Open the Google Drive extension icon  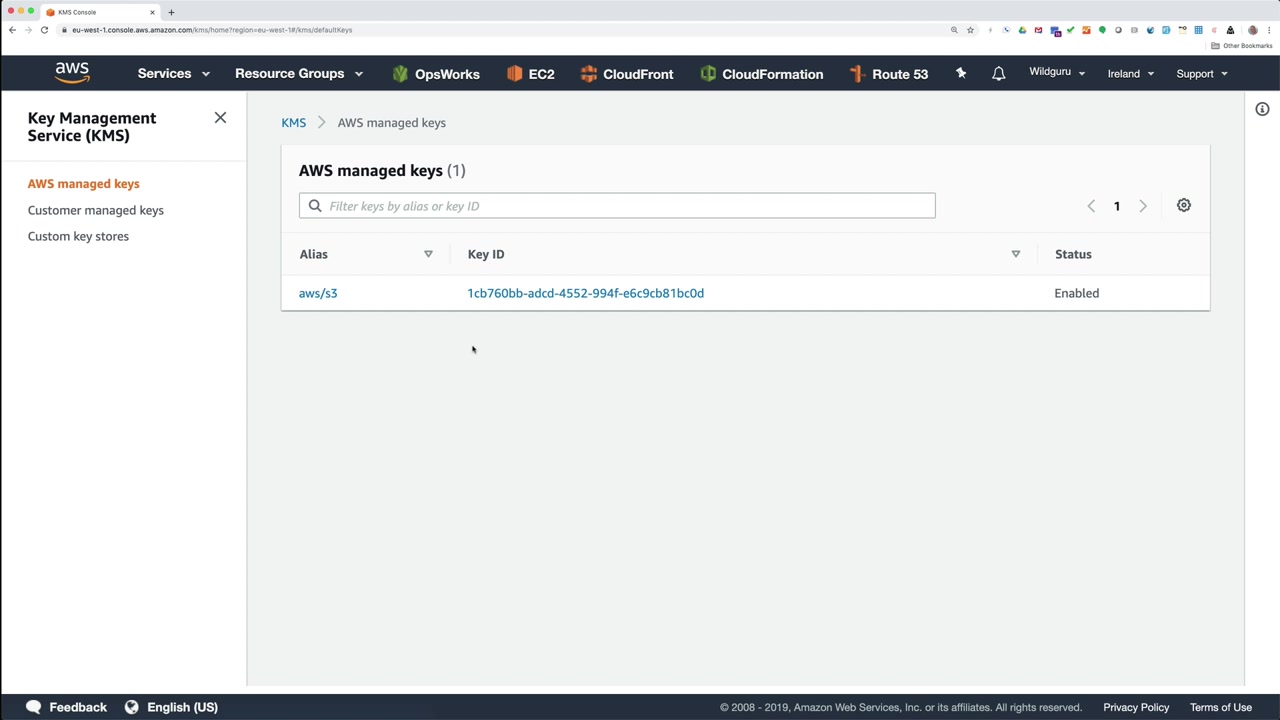pos(1022,30)
